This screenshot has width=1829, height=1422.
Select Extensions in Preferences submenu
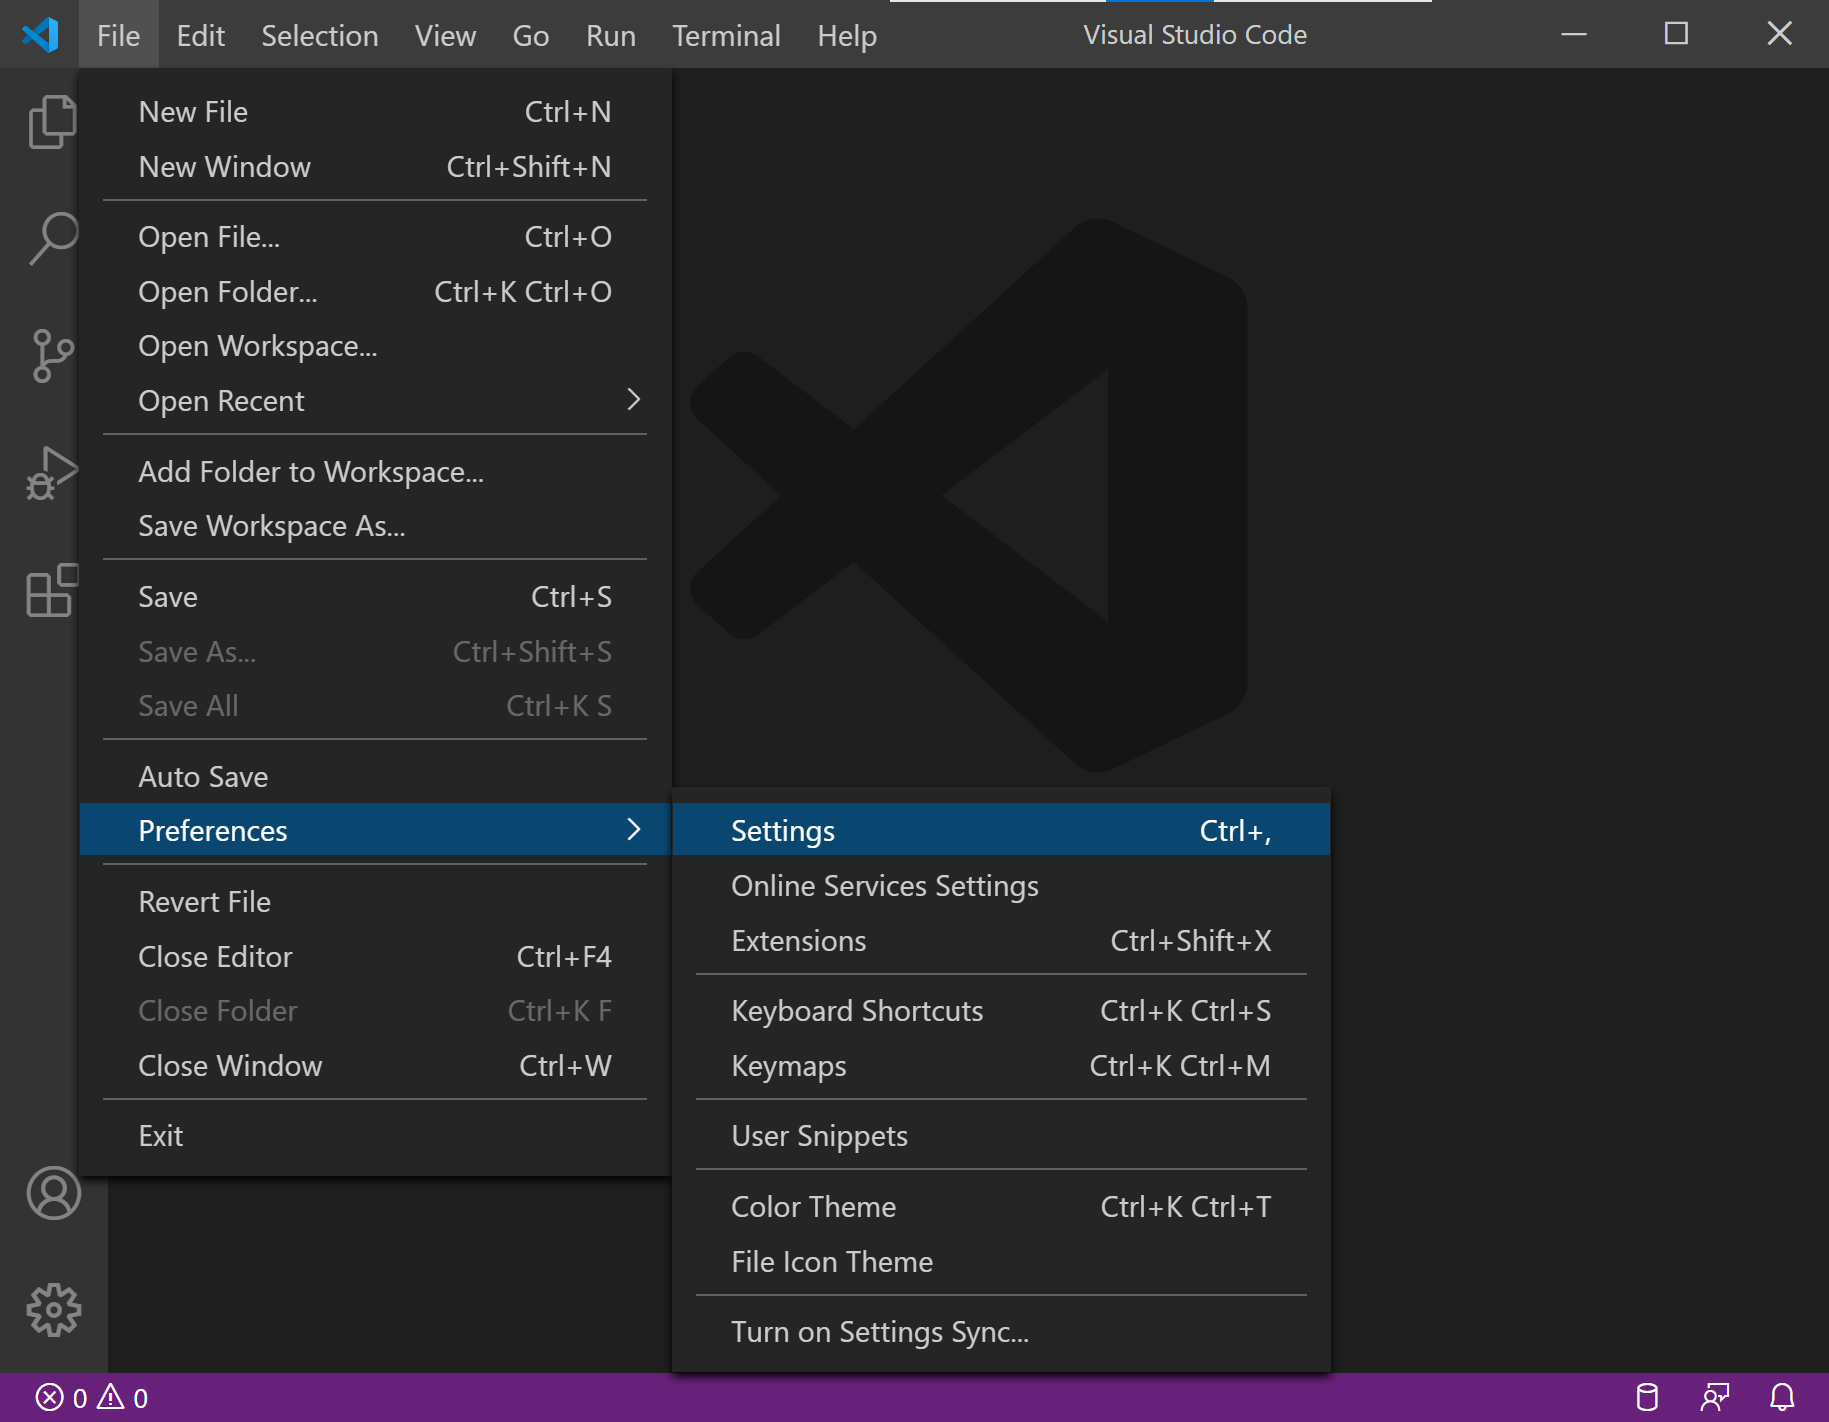click(x=1001, y=941)
